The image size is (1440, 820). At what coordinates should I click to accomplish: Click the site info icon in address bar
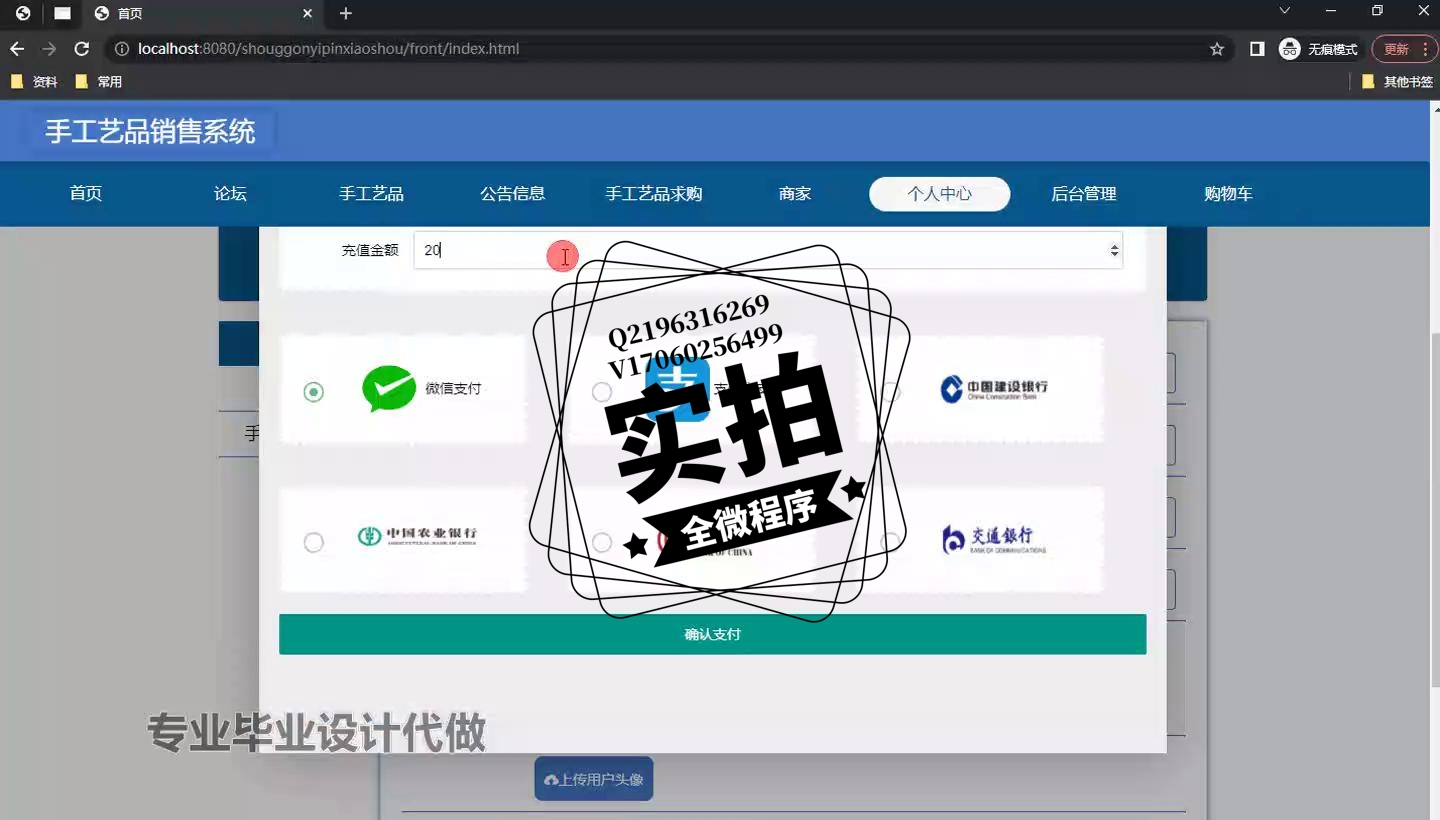122,49
